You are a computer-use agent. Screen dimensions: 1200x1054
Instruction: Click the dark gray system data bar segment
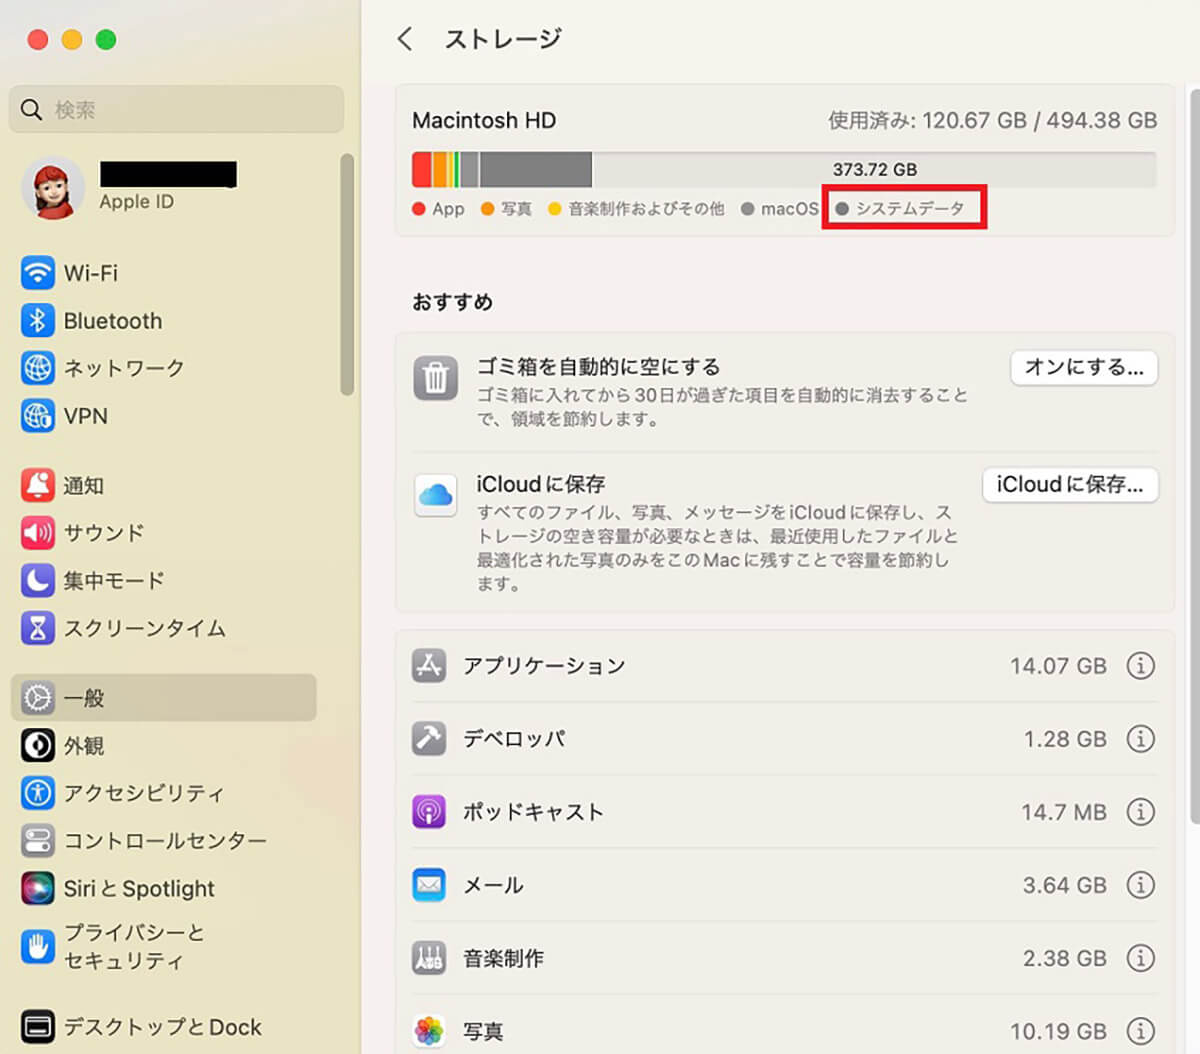(x=536, y=169)
